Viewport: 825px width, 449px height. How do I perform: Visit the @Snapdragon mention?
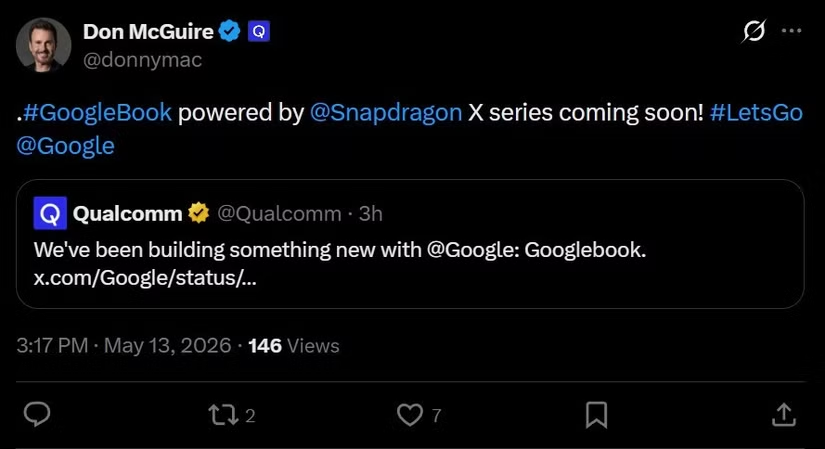coord(386,113)
